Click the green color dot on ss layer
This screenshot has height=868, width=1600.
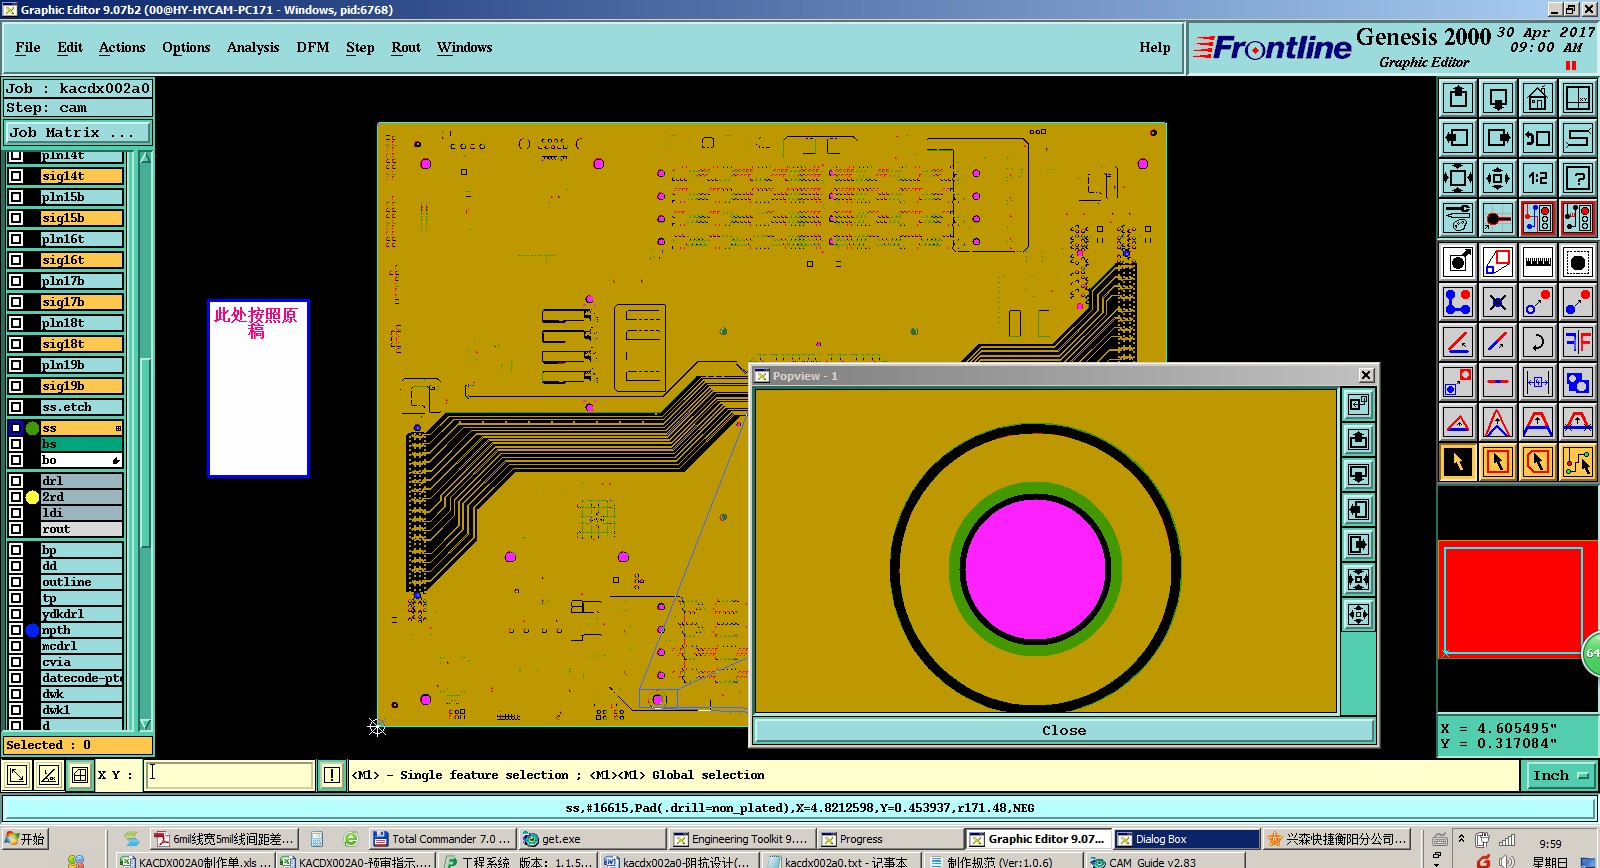32,428
